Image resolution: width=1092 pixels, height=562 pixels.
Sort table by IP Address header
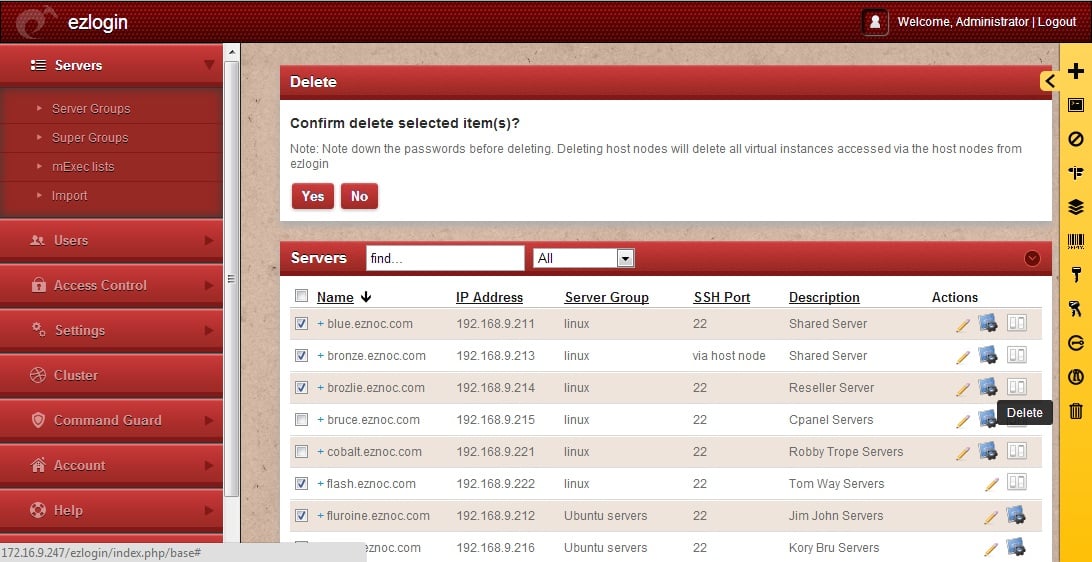pyautogui.click(x=489, y=297)
